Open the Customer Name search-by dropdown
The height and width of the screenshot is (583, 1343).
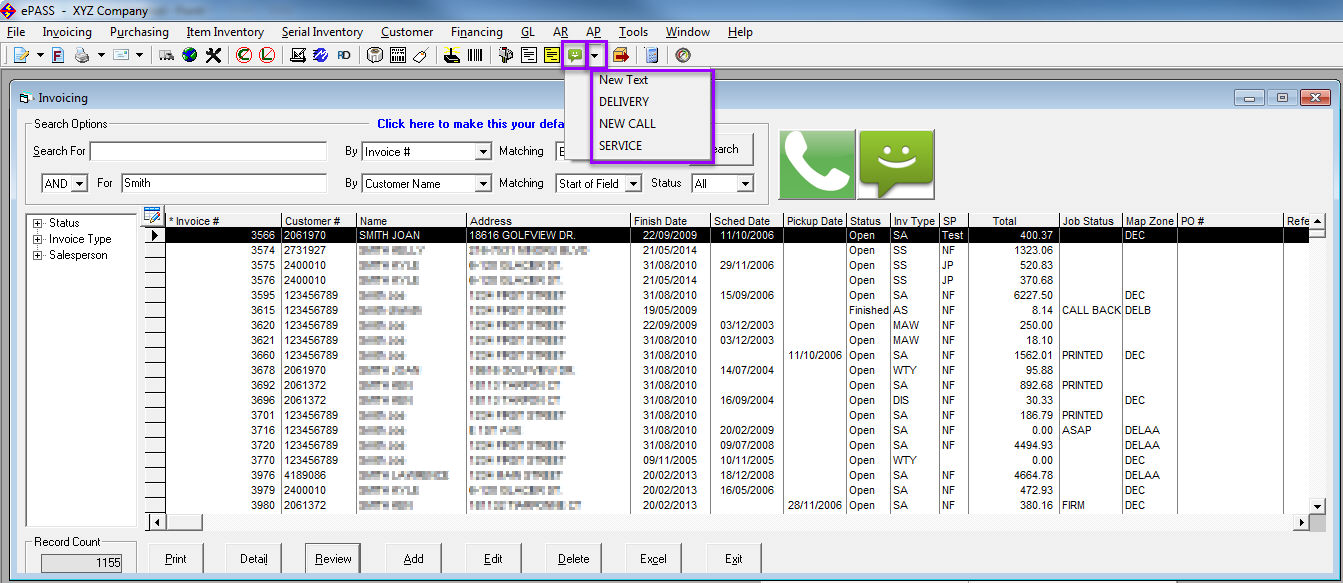(483, 184)
